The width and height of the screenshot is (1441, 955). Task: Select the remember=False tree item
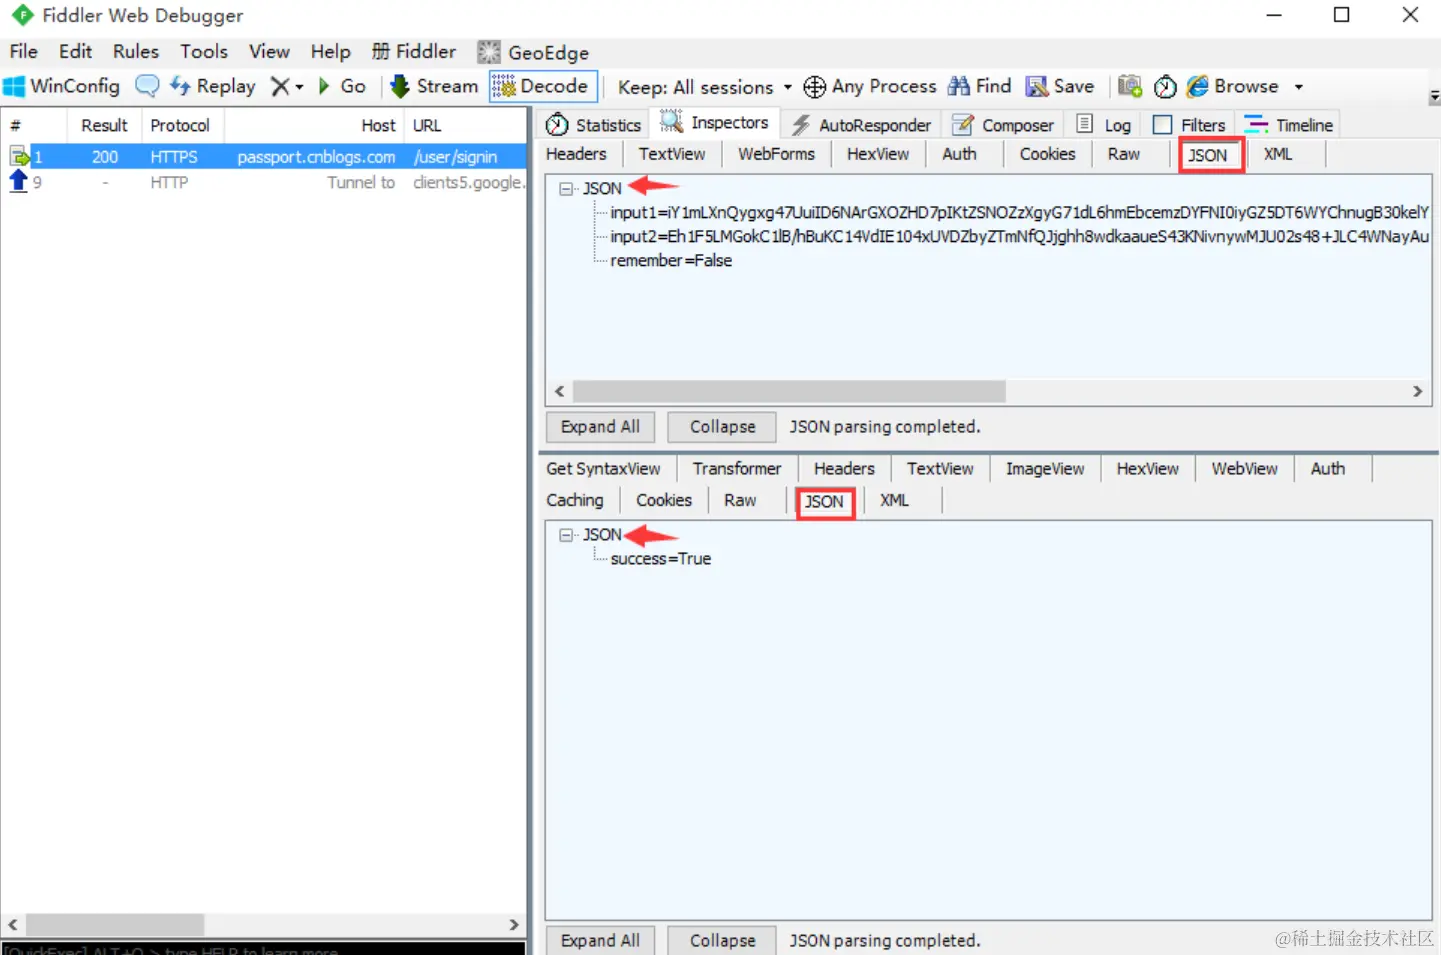point(671,261)
